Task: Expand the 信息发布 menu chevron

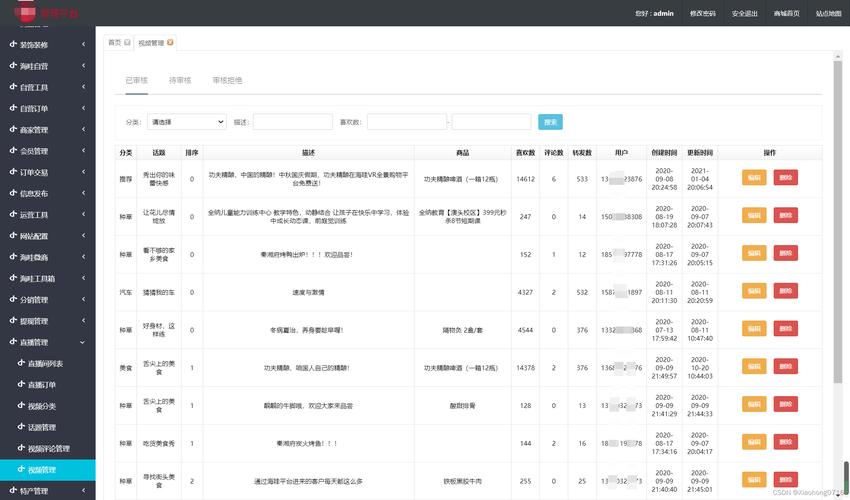Action: (83, 193)
